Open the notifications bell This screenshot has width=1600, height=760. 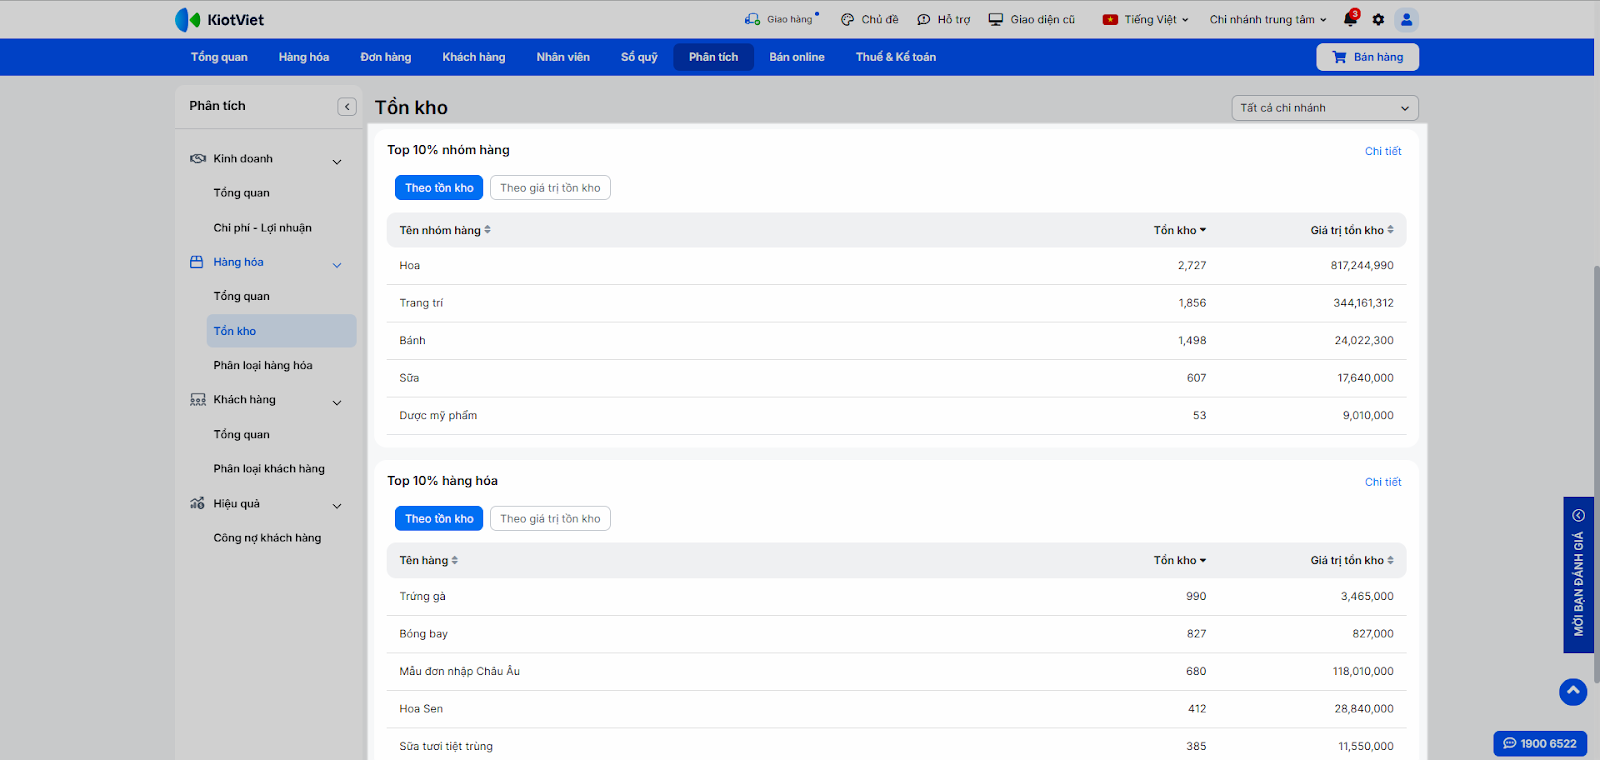(1350, 19)
